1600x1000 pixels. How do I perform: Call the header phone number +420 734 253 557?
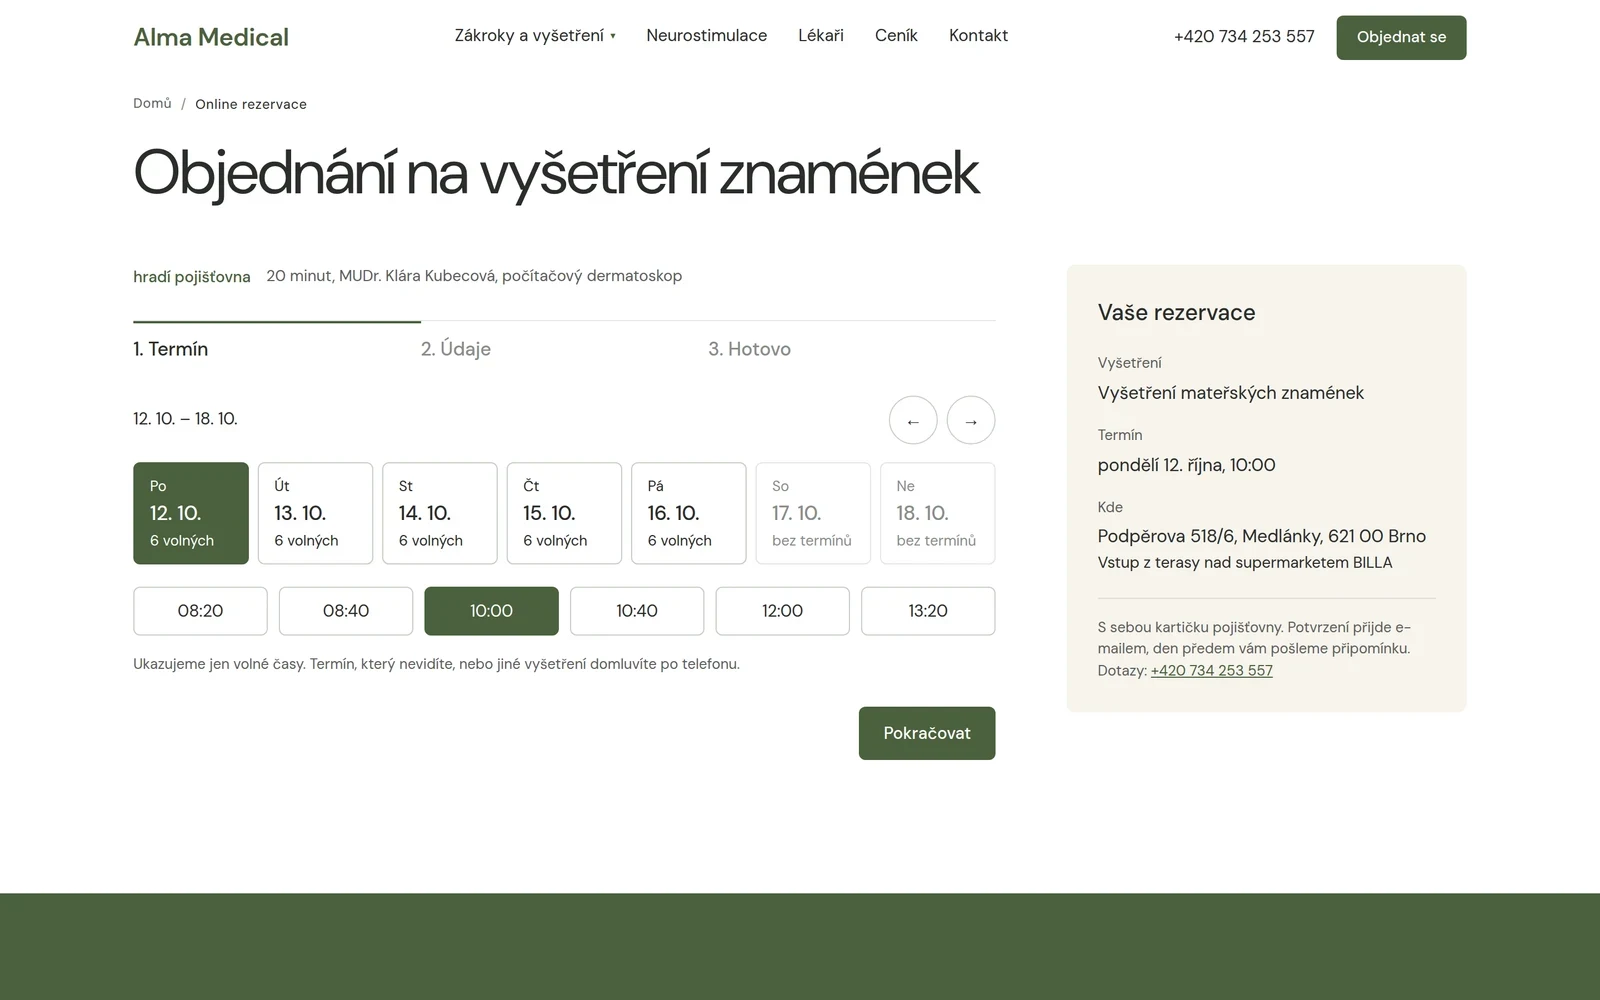(1244, 37)
